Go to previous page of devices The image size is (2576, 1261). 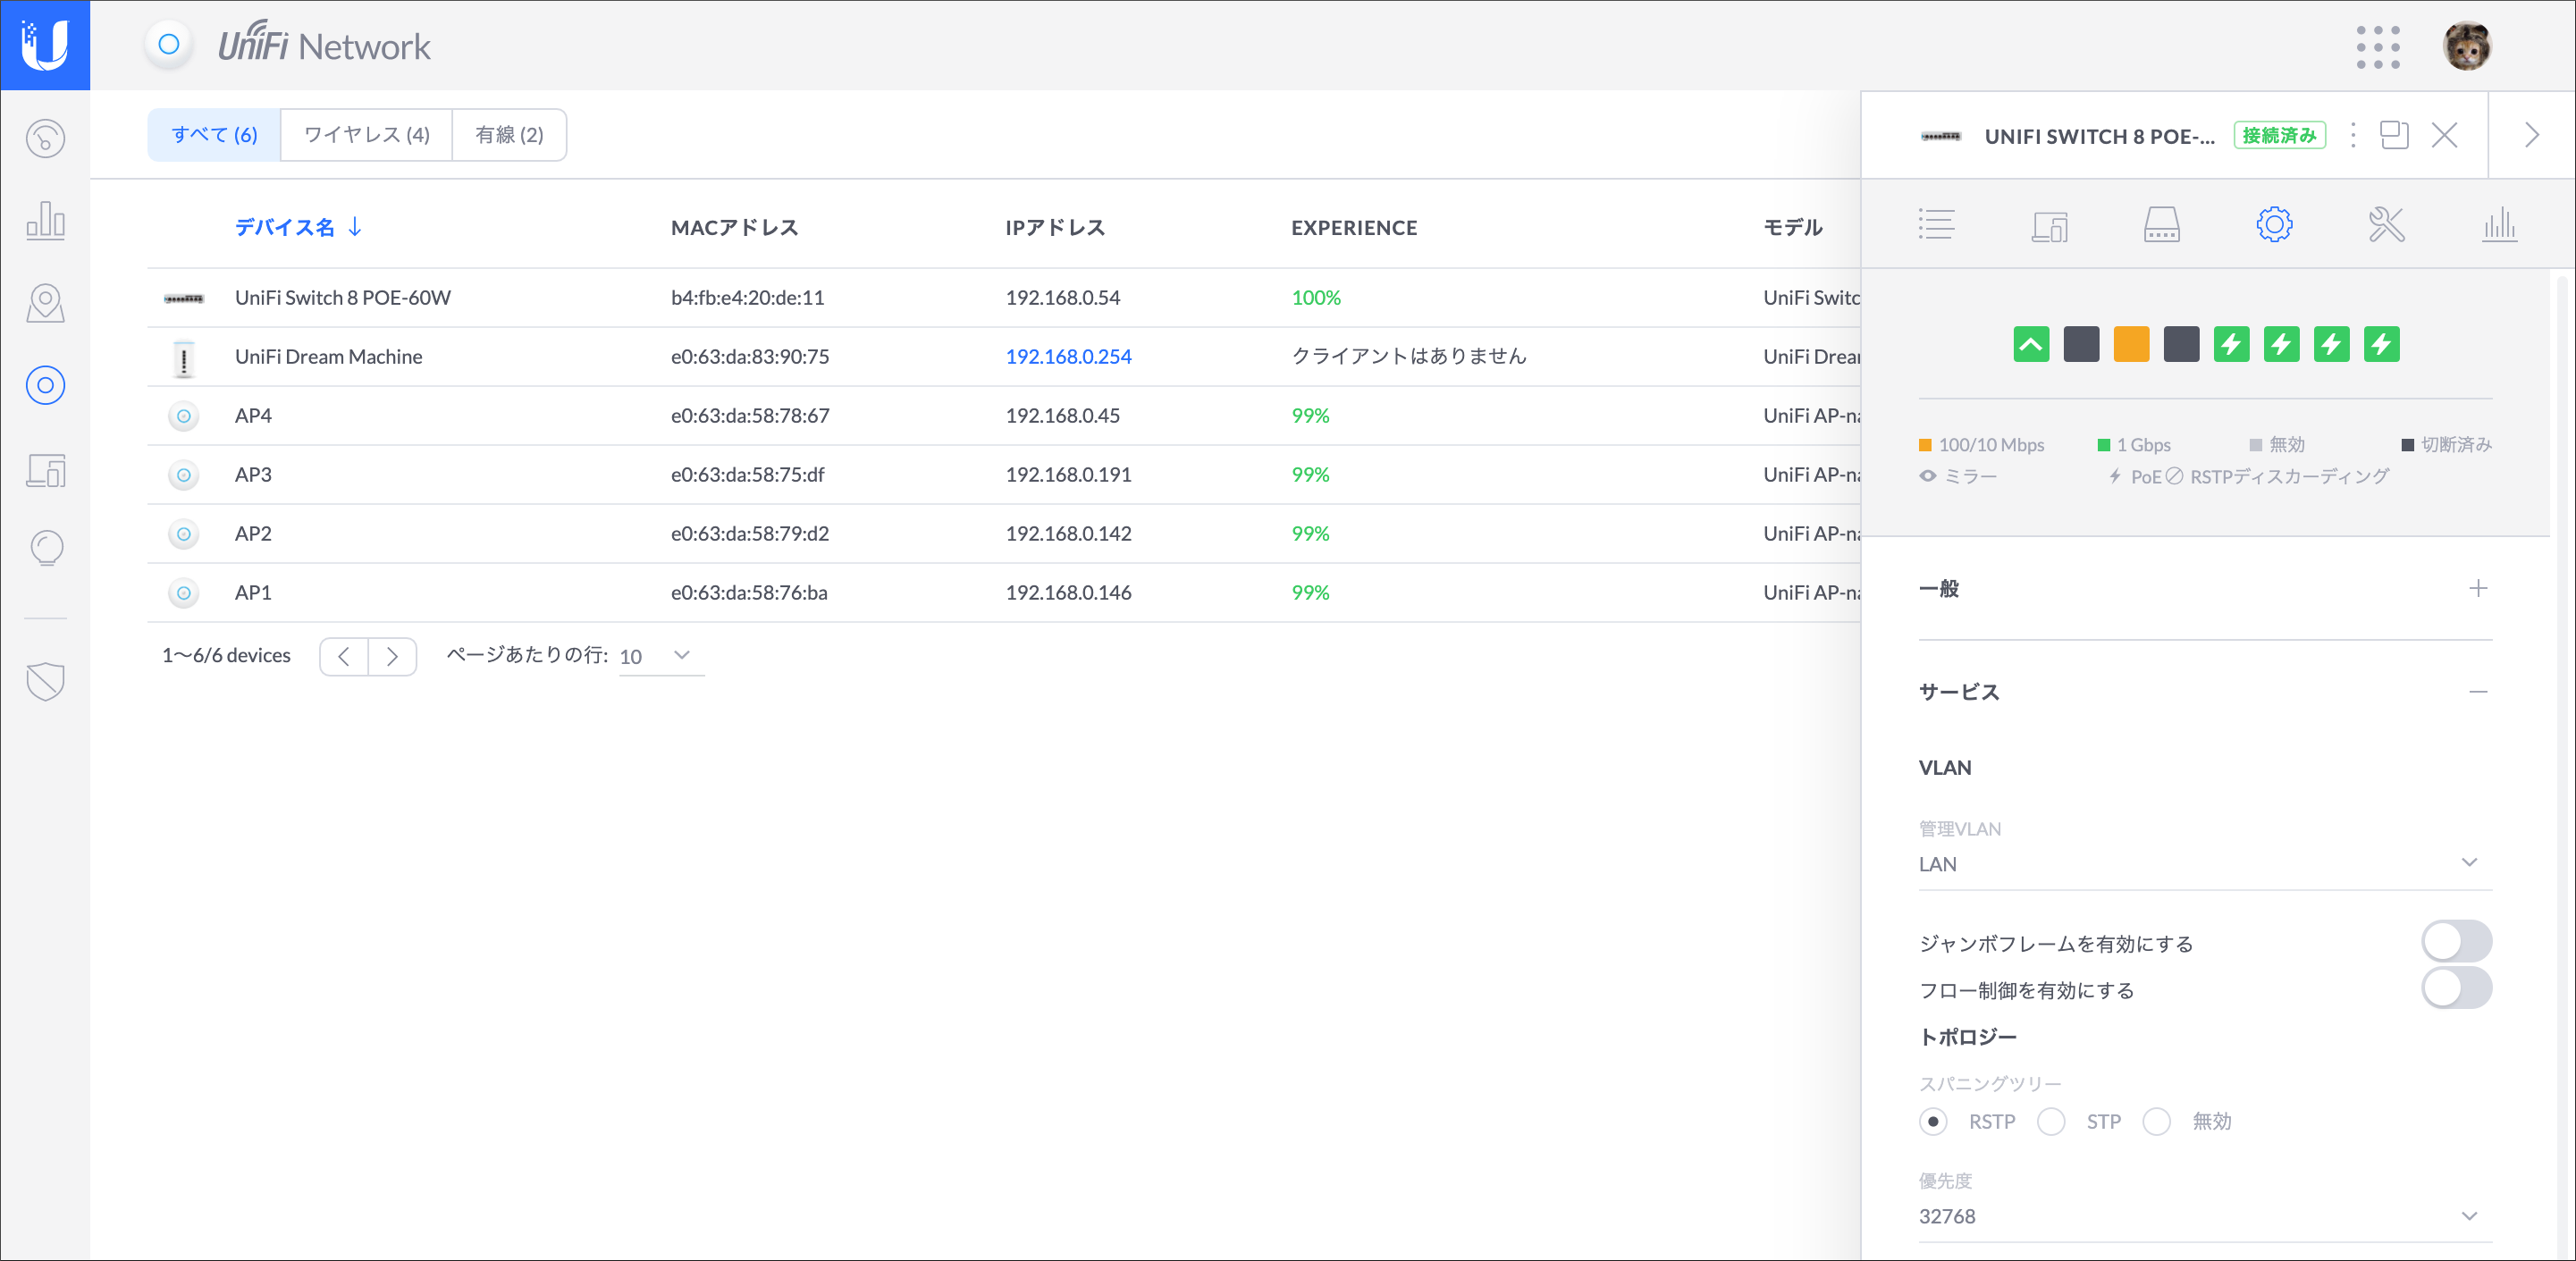(x=344, y=656)
